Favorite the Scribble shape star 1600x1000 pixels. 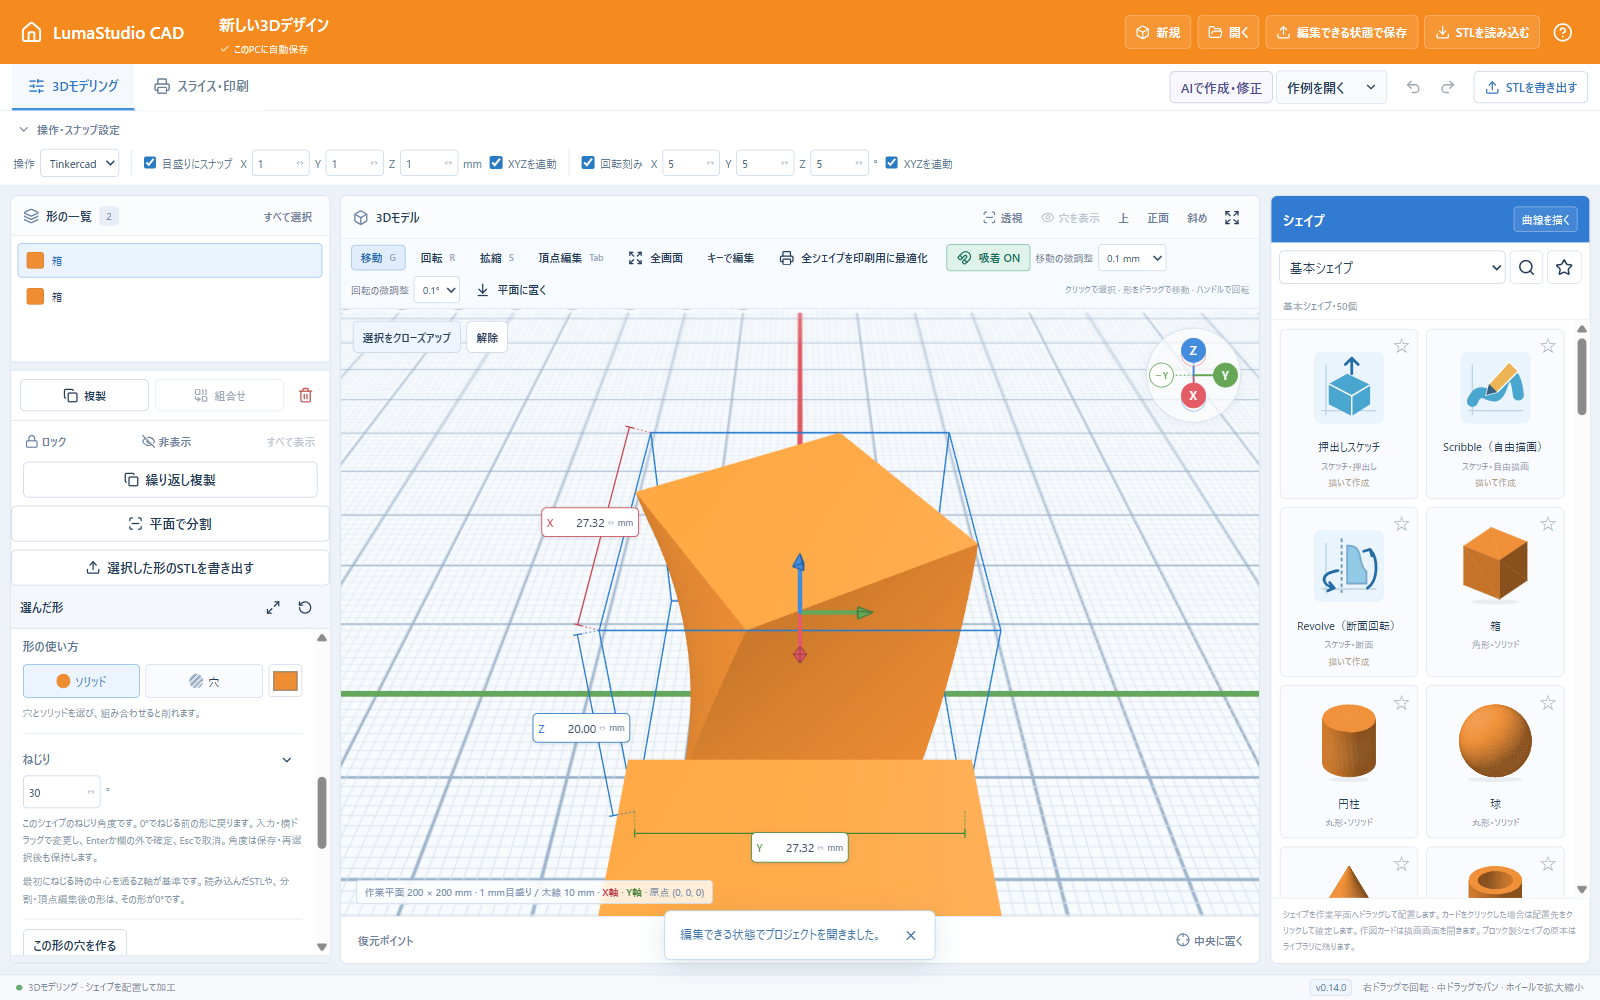point(1547,346)
